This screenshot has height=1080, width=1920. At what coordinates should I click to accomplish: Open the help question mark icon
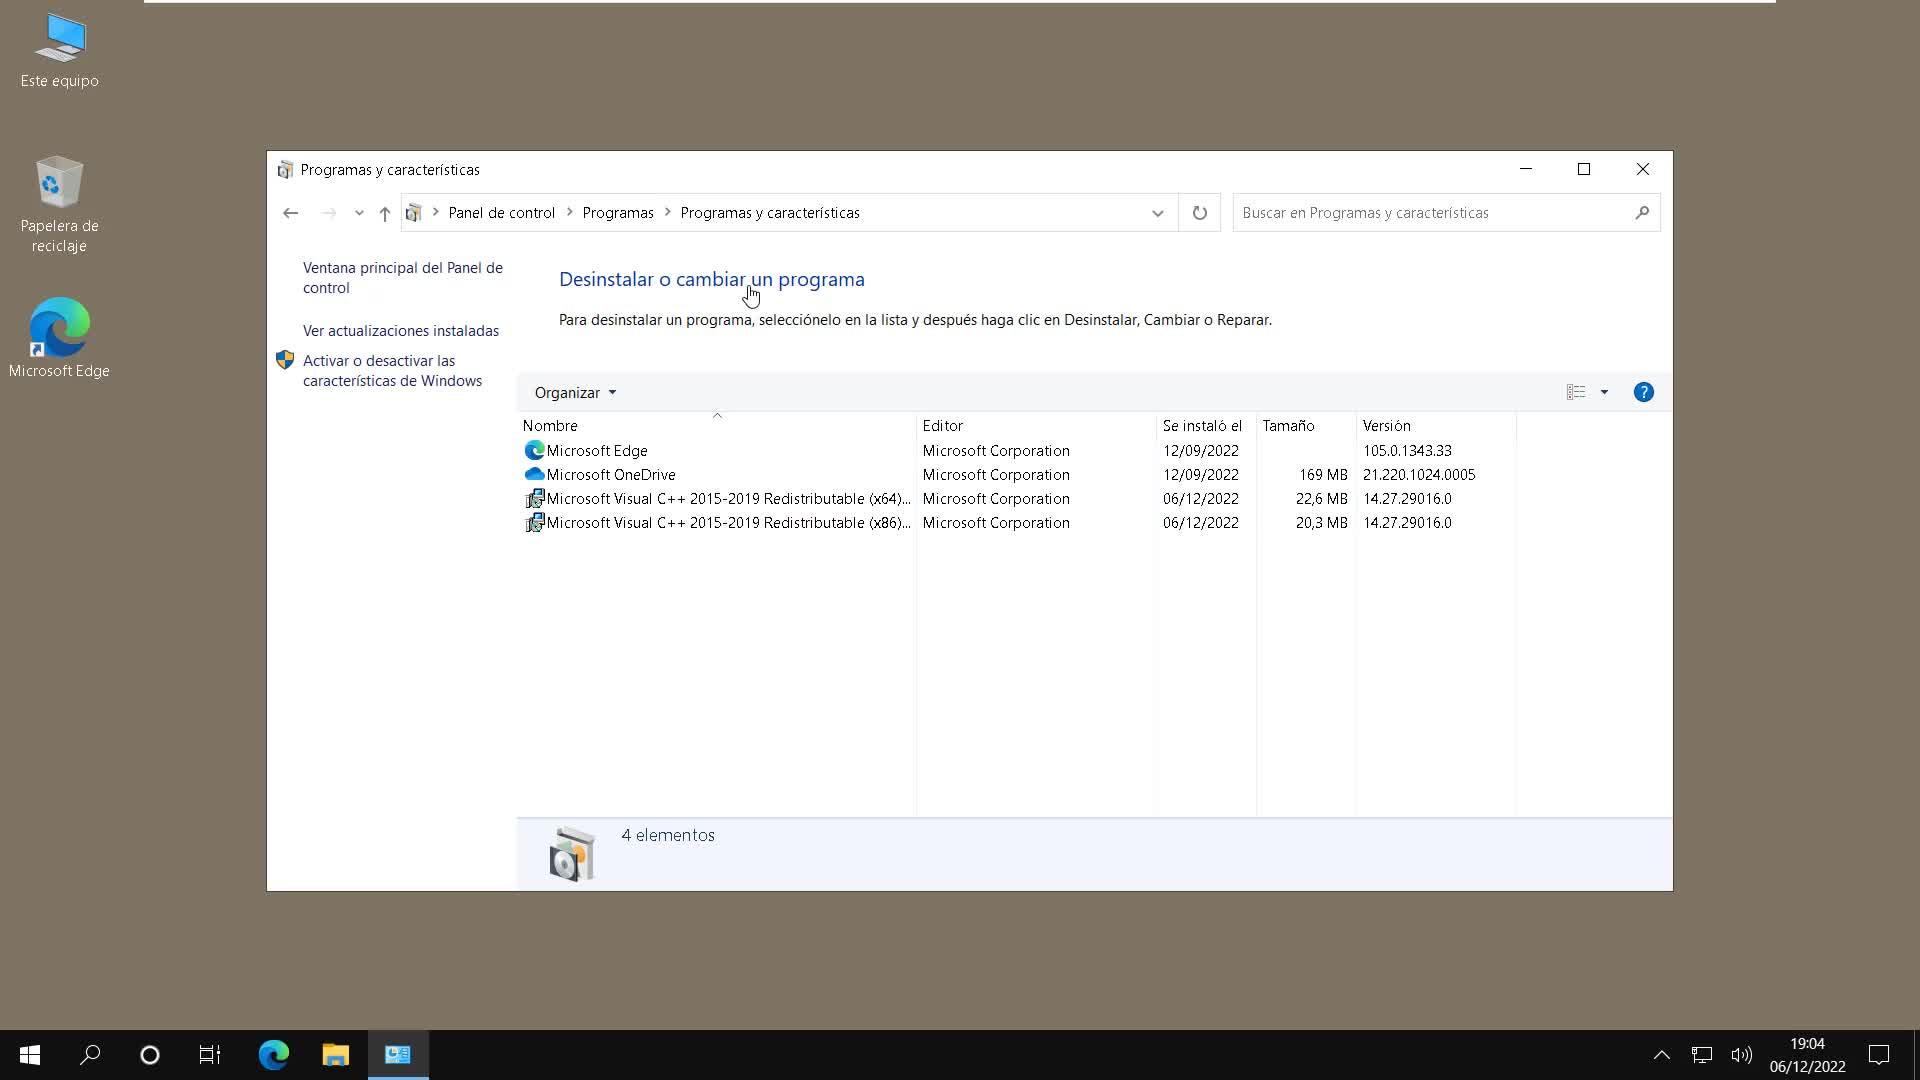1643,392
